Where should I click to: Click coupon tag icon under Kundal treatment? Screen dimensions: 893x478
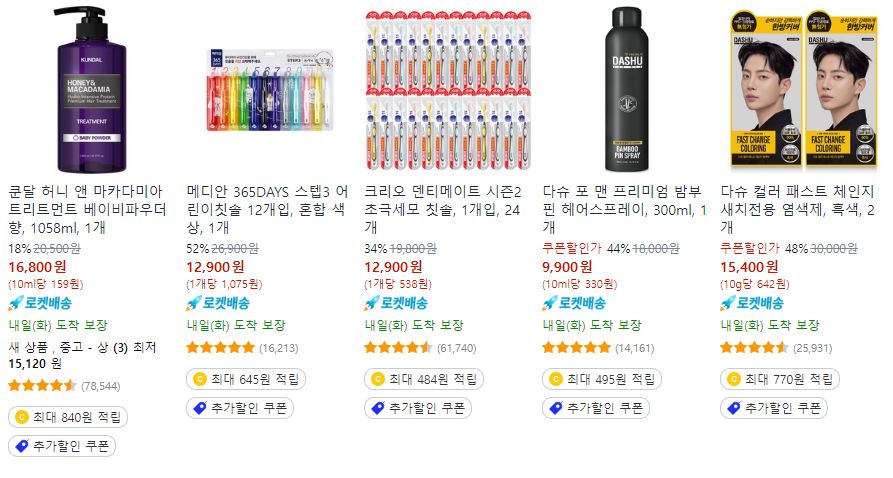22,446
